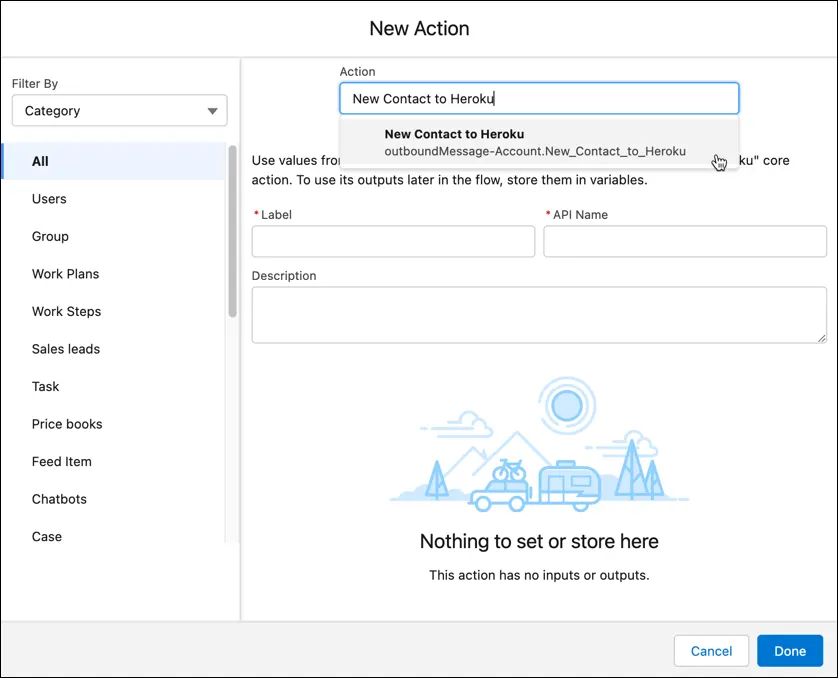Click the Label text field
Screen dimensions: 838x678
coord(393,241)
